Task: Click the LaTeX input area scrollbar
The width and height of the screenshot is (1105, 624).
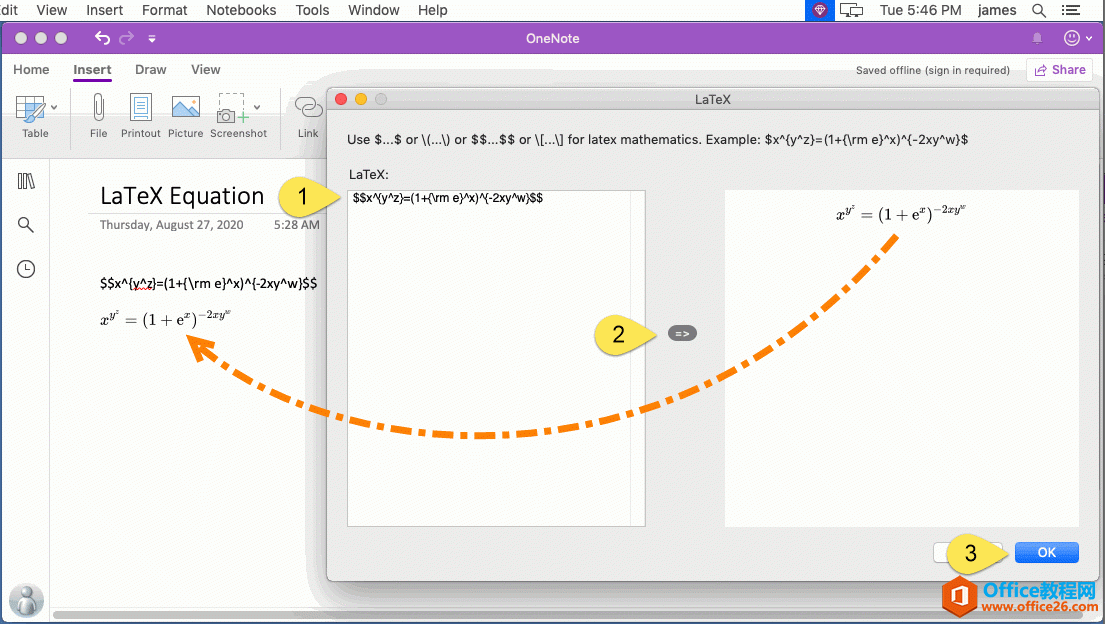Action: pos(638,358)
